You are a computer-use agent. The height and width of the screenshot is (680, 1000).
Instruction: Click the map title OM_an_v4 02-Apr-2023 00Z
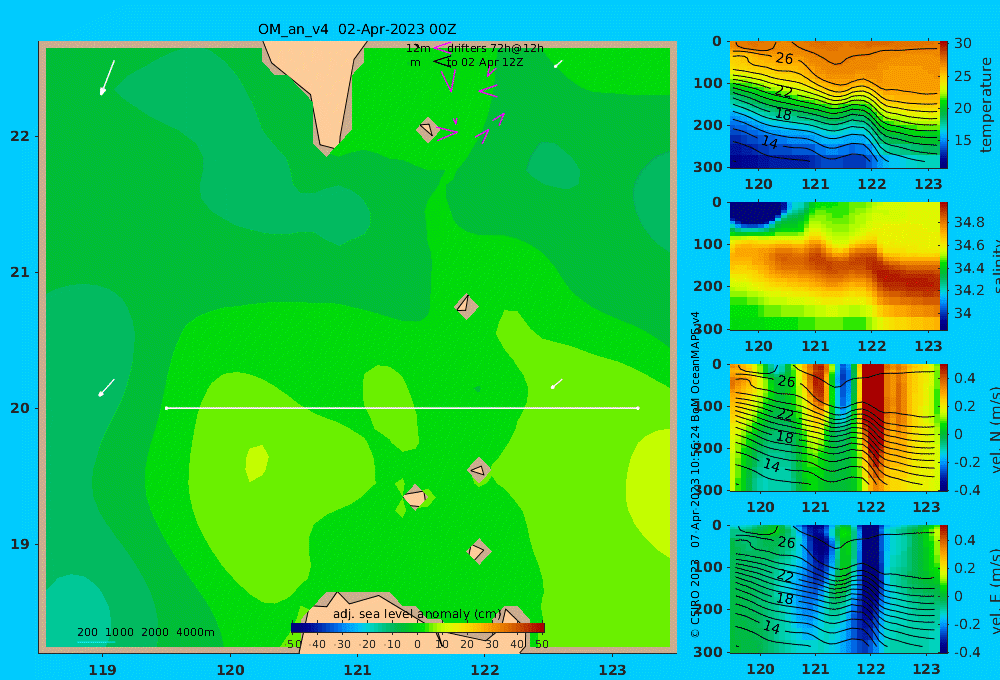357,29
